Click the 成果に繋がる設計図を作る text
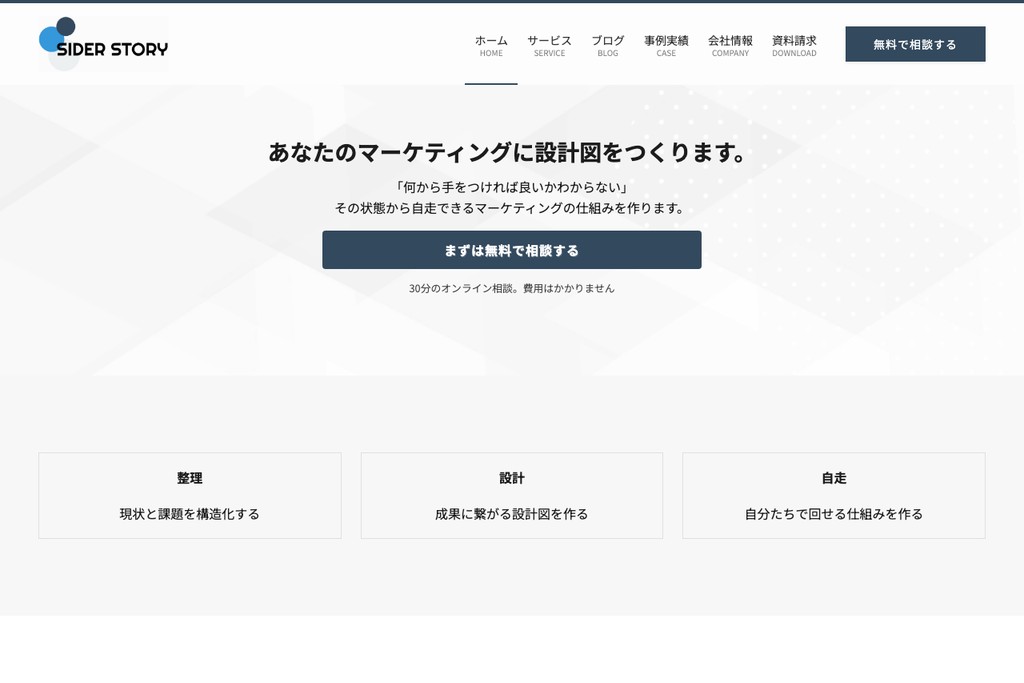 (511, 512)
